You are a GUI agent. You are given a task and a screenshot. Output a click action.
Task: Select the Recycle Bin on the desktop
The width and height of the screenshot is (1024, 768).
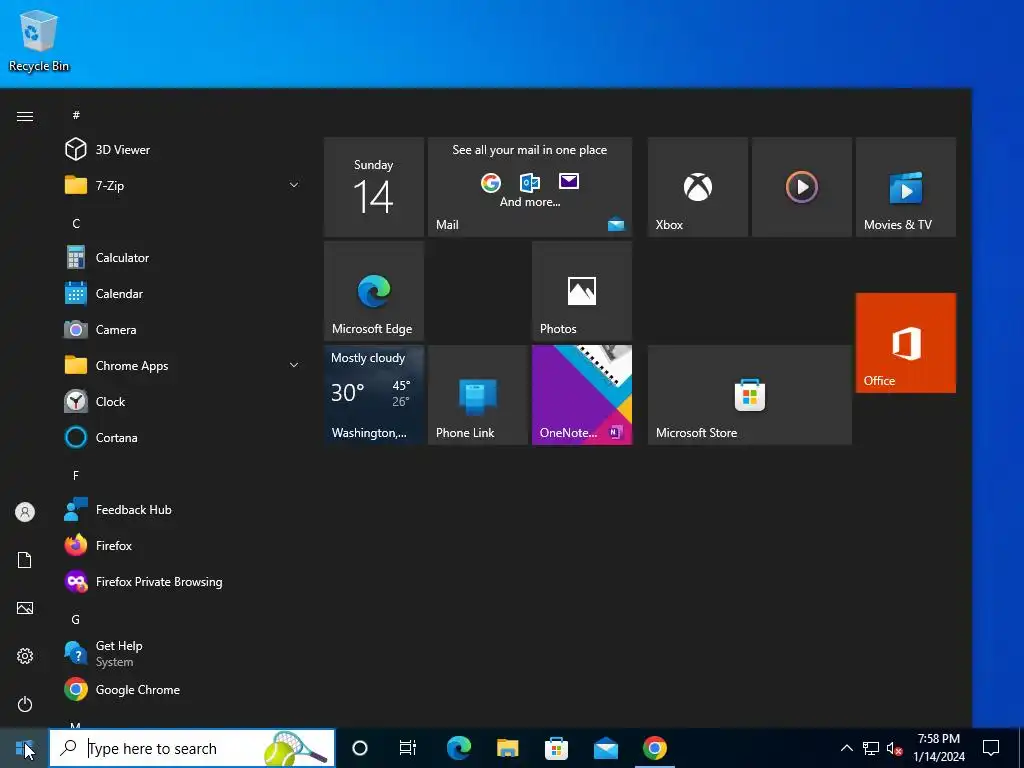(x=39, y=40)
